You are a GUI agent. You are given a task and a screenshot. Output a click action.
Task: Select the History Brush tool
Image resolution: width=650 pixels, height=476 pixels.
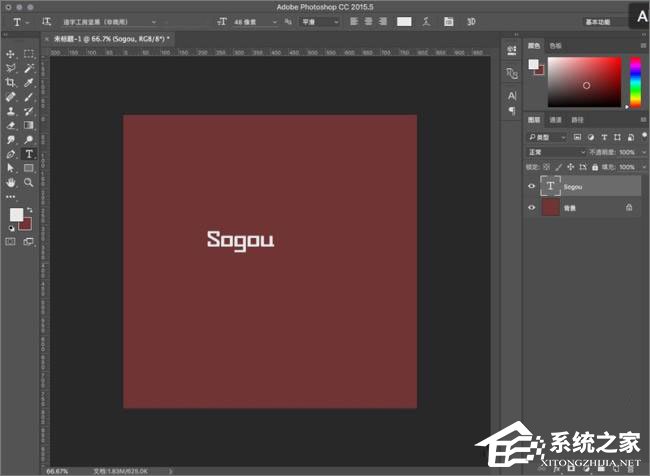pyautogui.click(x=29, y=111)
